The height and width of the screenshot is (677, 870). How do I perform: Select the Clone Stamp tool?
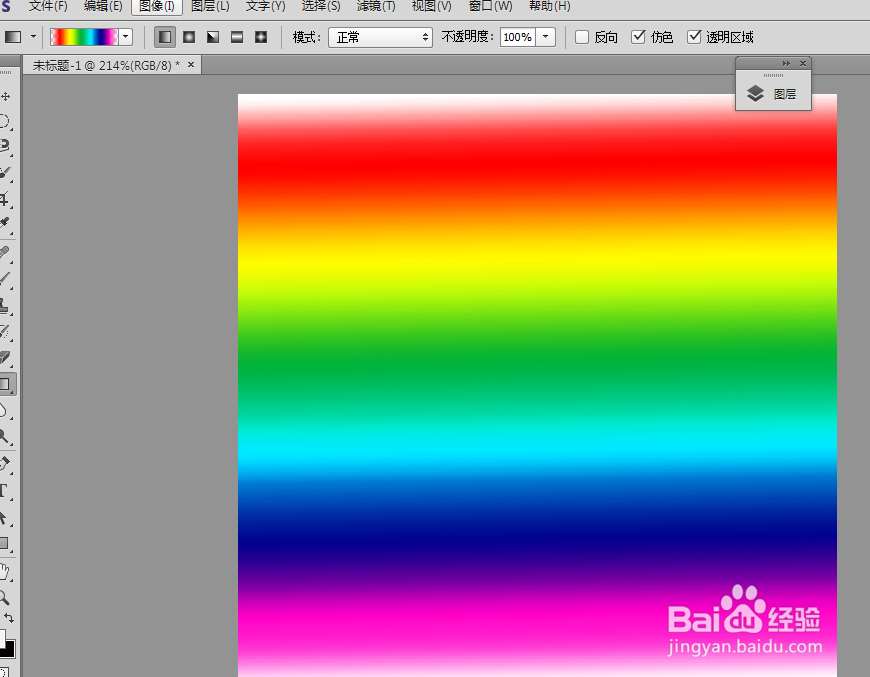point(4,305)
